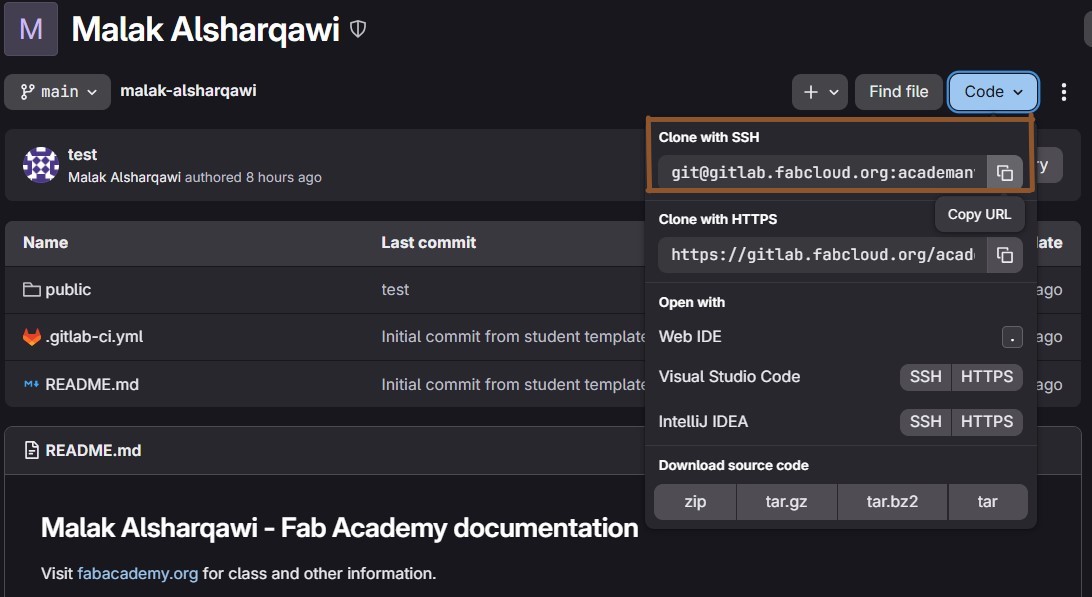Viewport: 1092px width, 597px height.
Task: Expand the plus (+) create dropdown
Action: (819, 91)
